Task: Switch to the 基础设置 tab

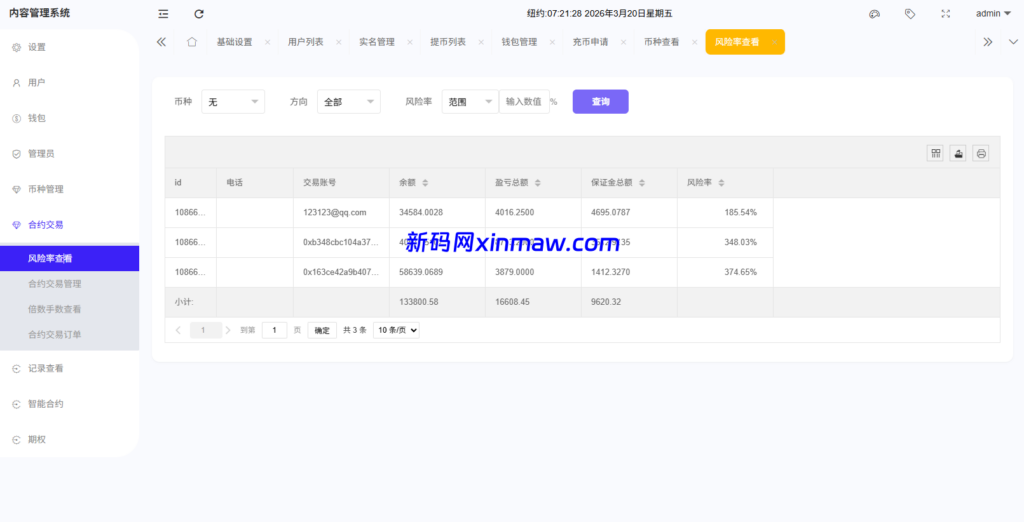Action: click(234, 42)
